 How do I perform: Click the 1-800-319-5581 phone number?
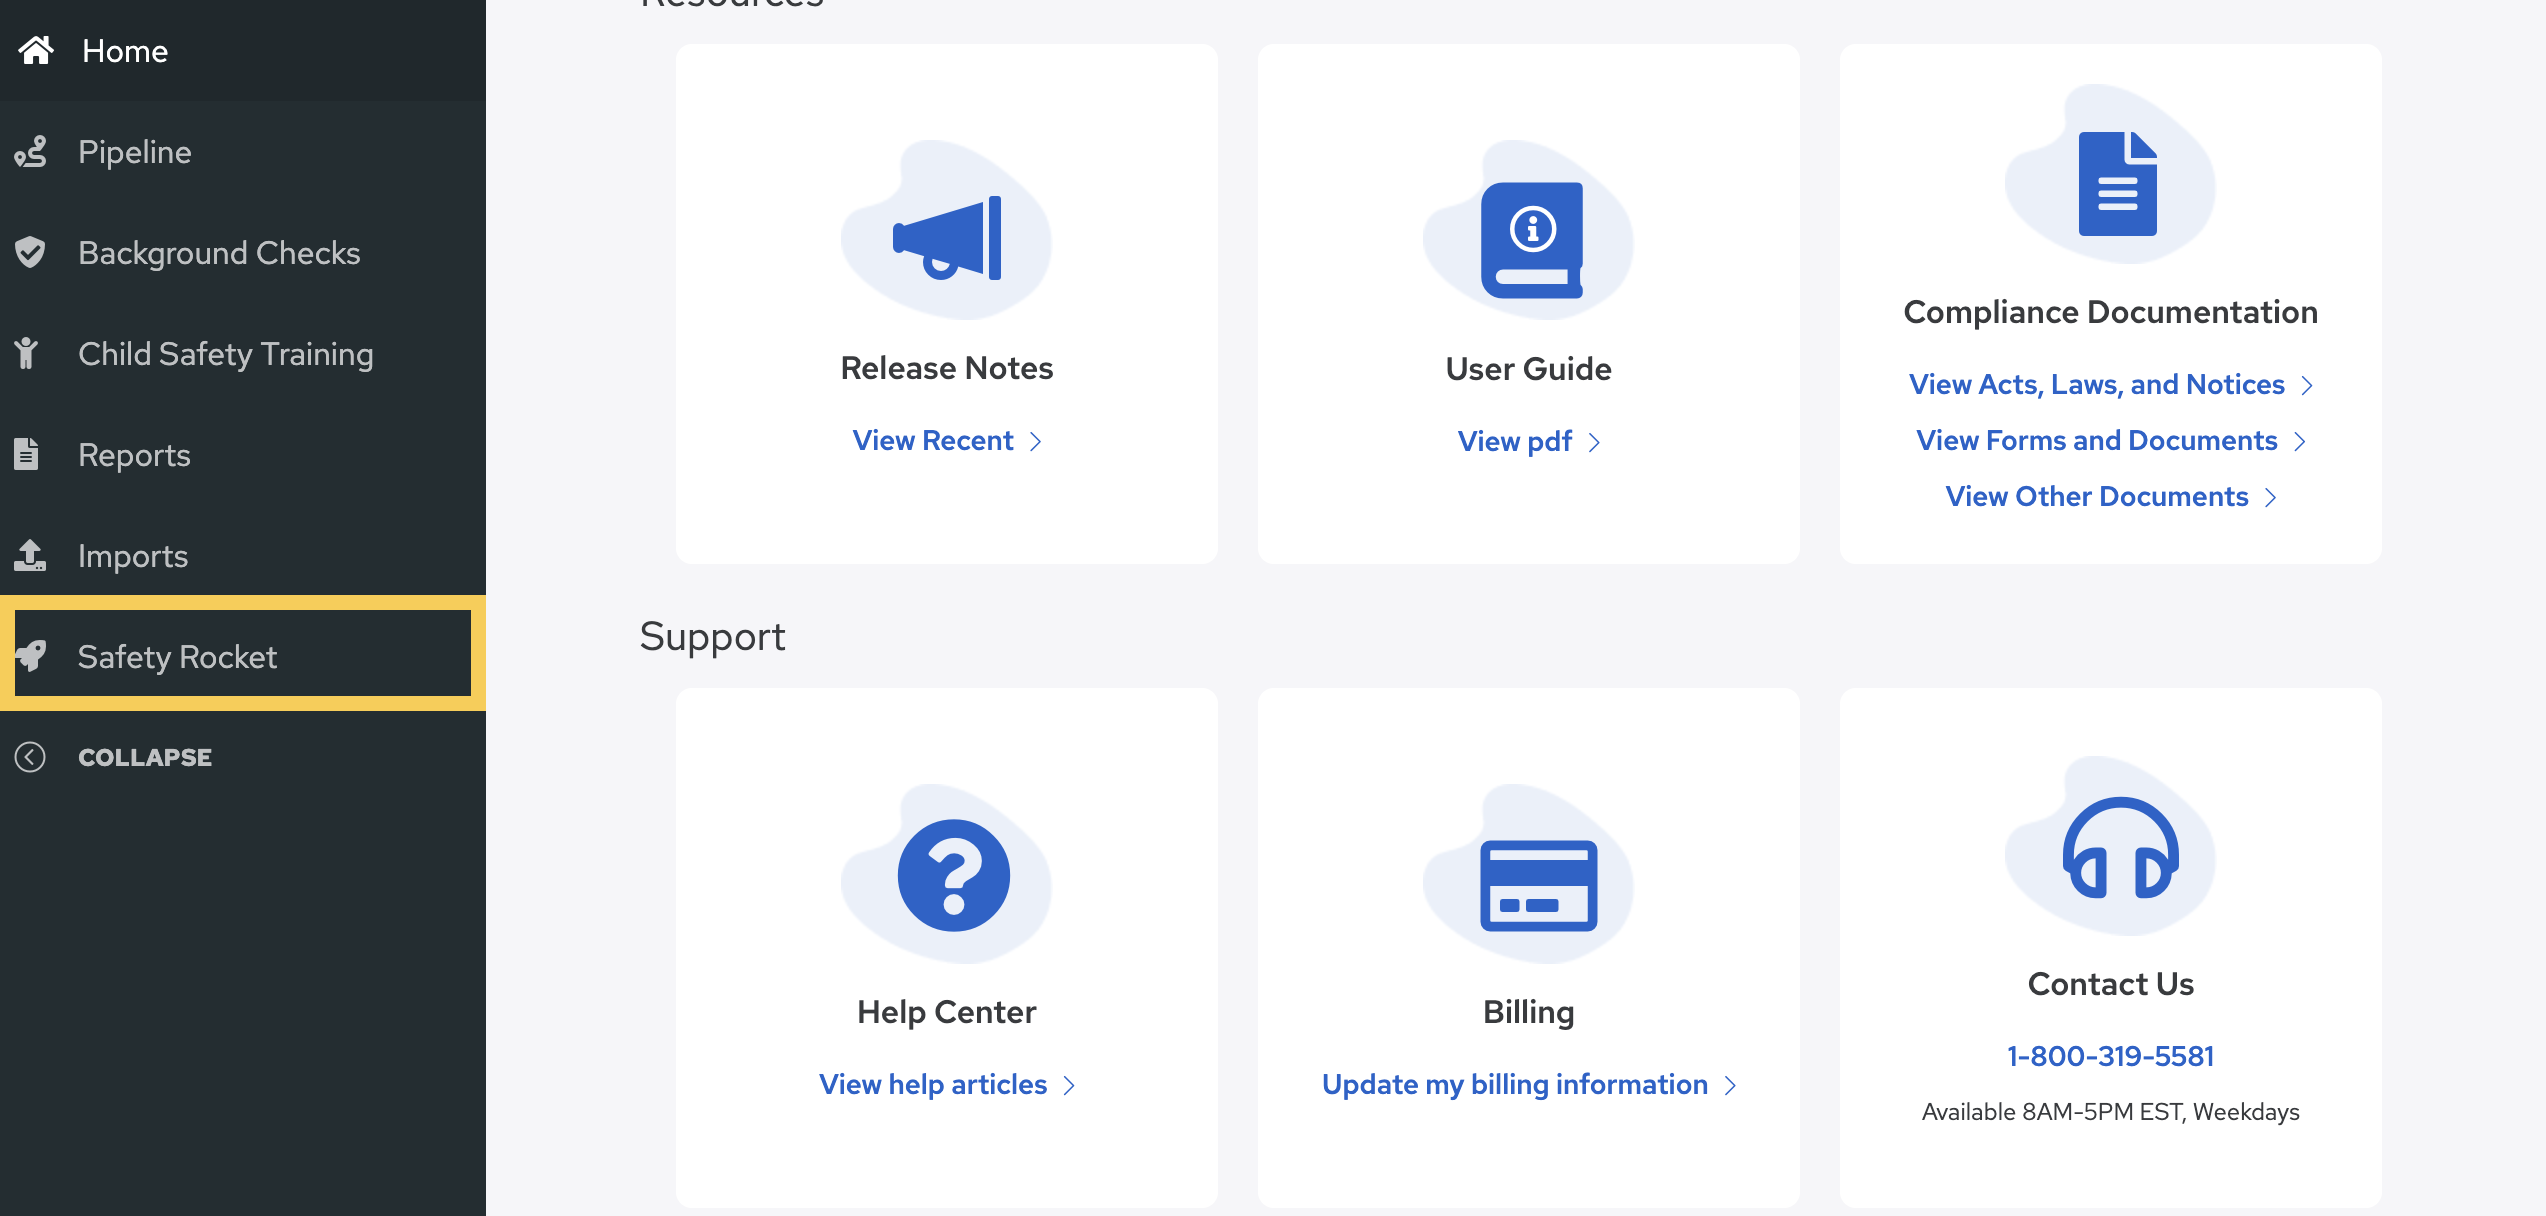point(2111,1056)
